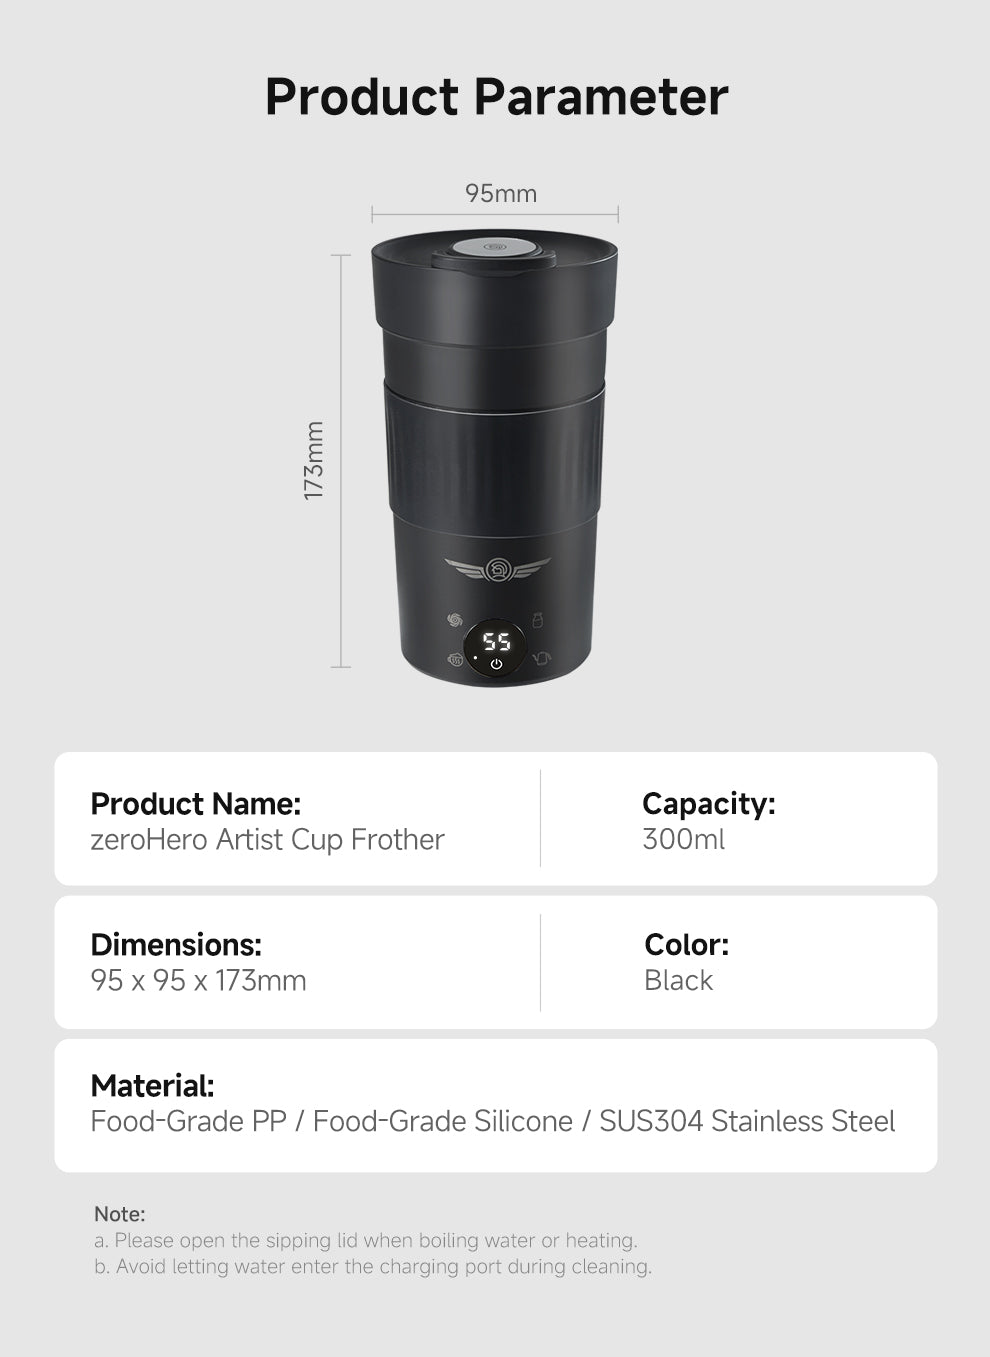Click the charging port cleaning note
Screen dimensions: 990x1357
373,1267
